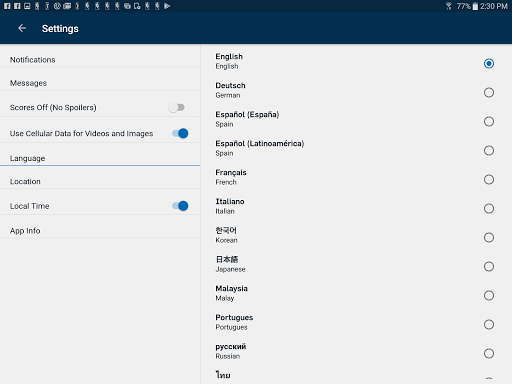Tap the Wi-Fi signal status icon

pyautogui.click(x=449, y=6)
